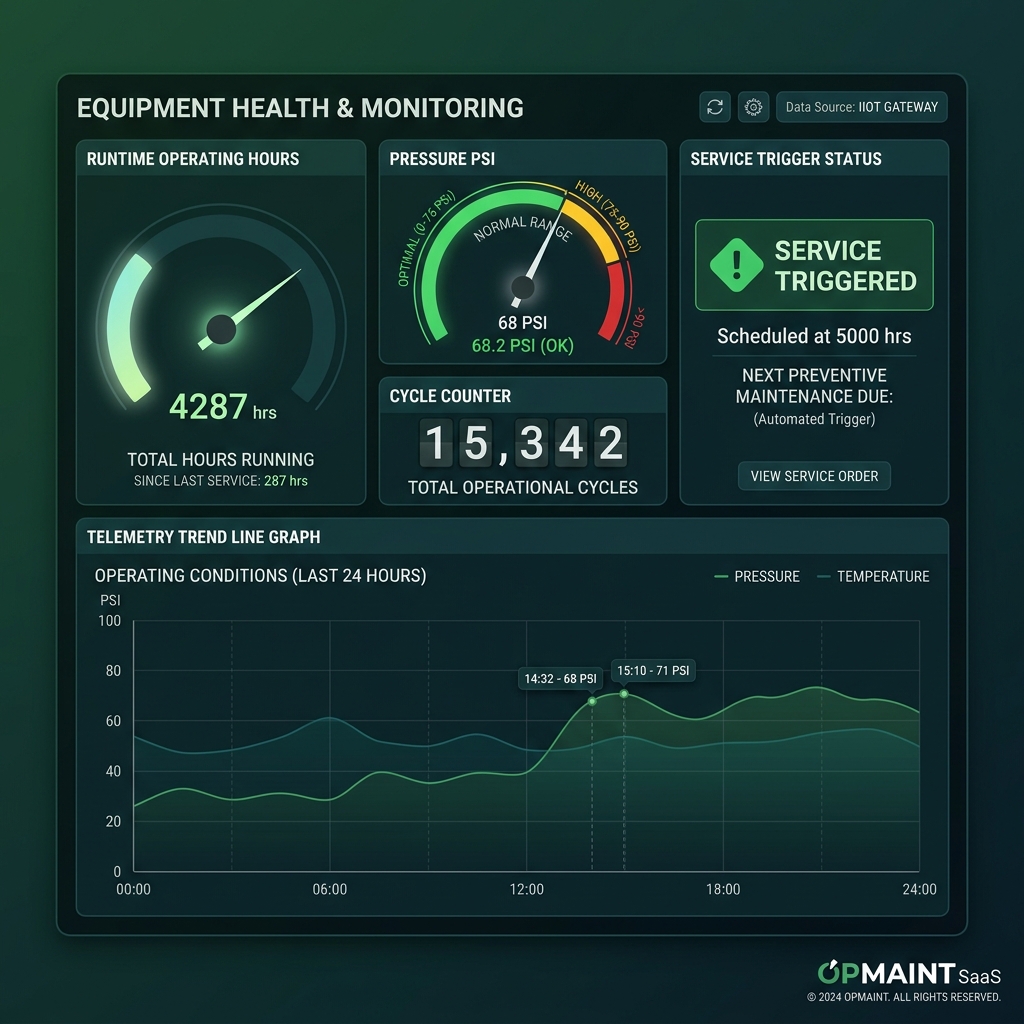Click the Runtime Operating Hours panel header
The width and height of the screenshot is (1024, 1024).
point(221,159)
